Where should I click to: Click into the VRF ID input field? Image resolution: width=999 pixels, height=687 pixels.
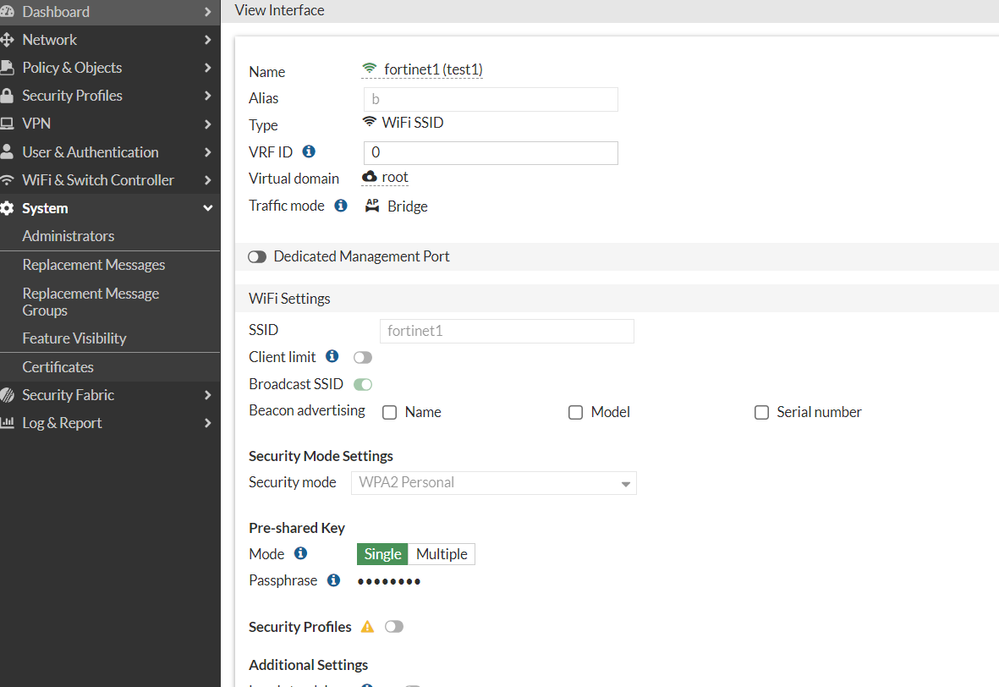(x=490, y=153)
